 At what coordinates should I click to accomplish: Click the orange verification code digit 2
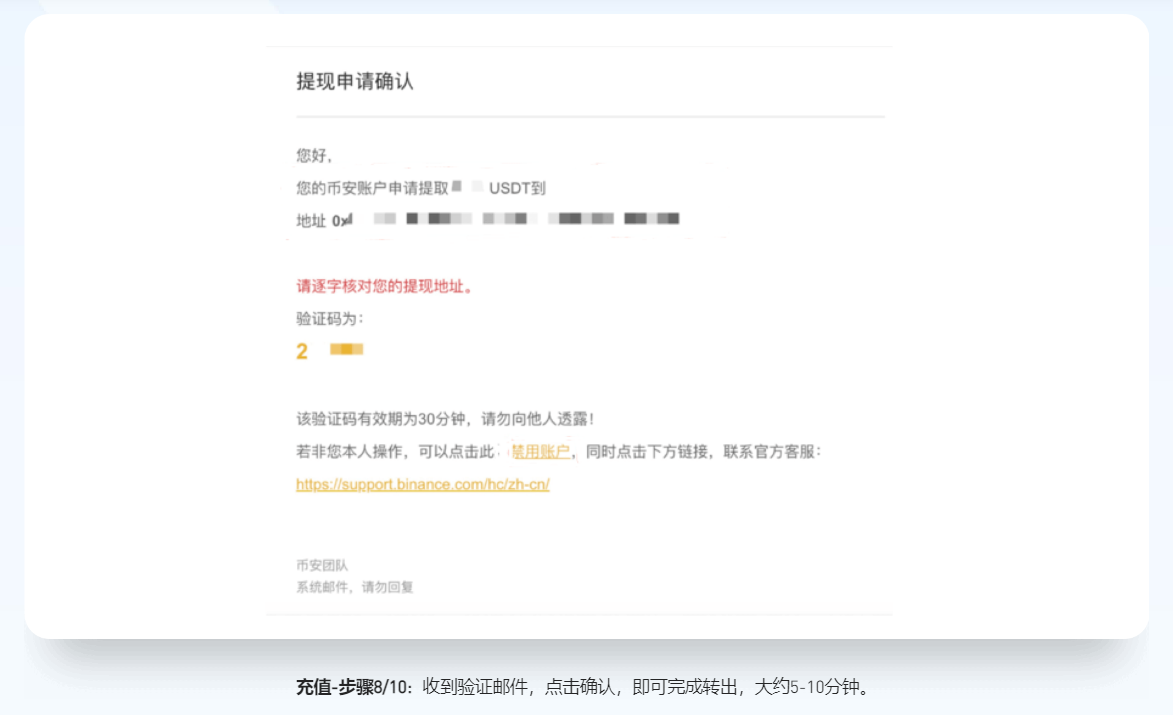(302, 351)
